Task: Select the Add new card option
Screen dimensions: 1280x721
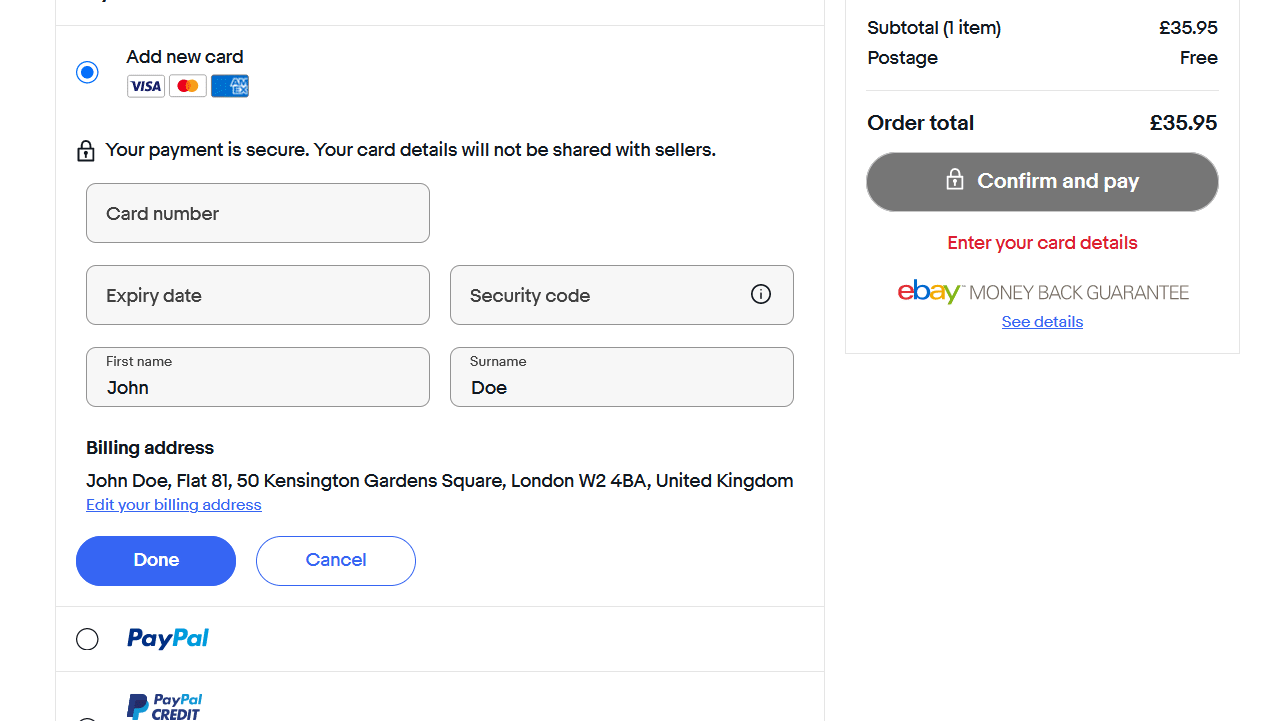Action: tap(87, 72)
